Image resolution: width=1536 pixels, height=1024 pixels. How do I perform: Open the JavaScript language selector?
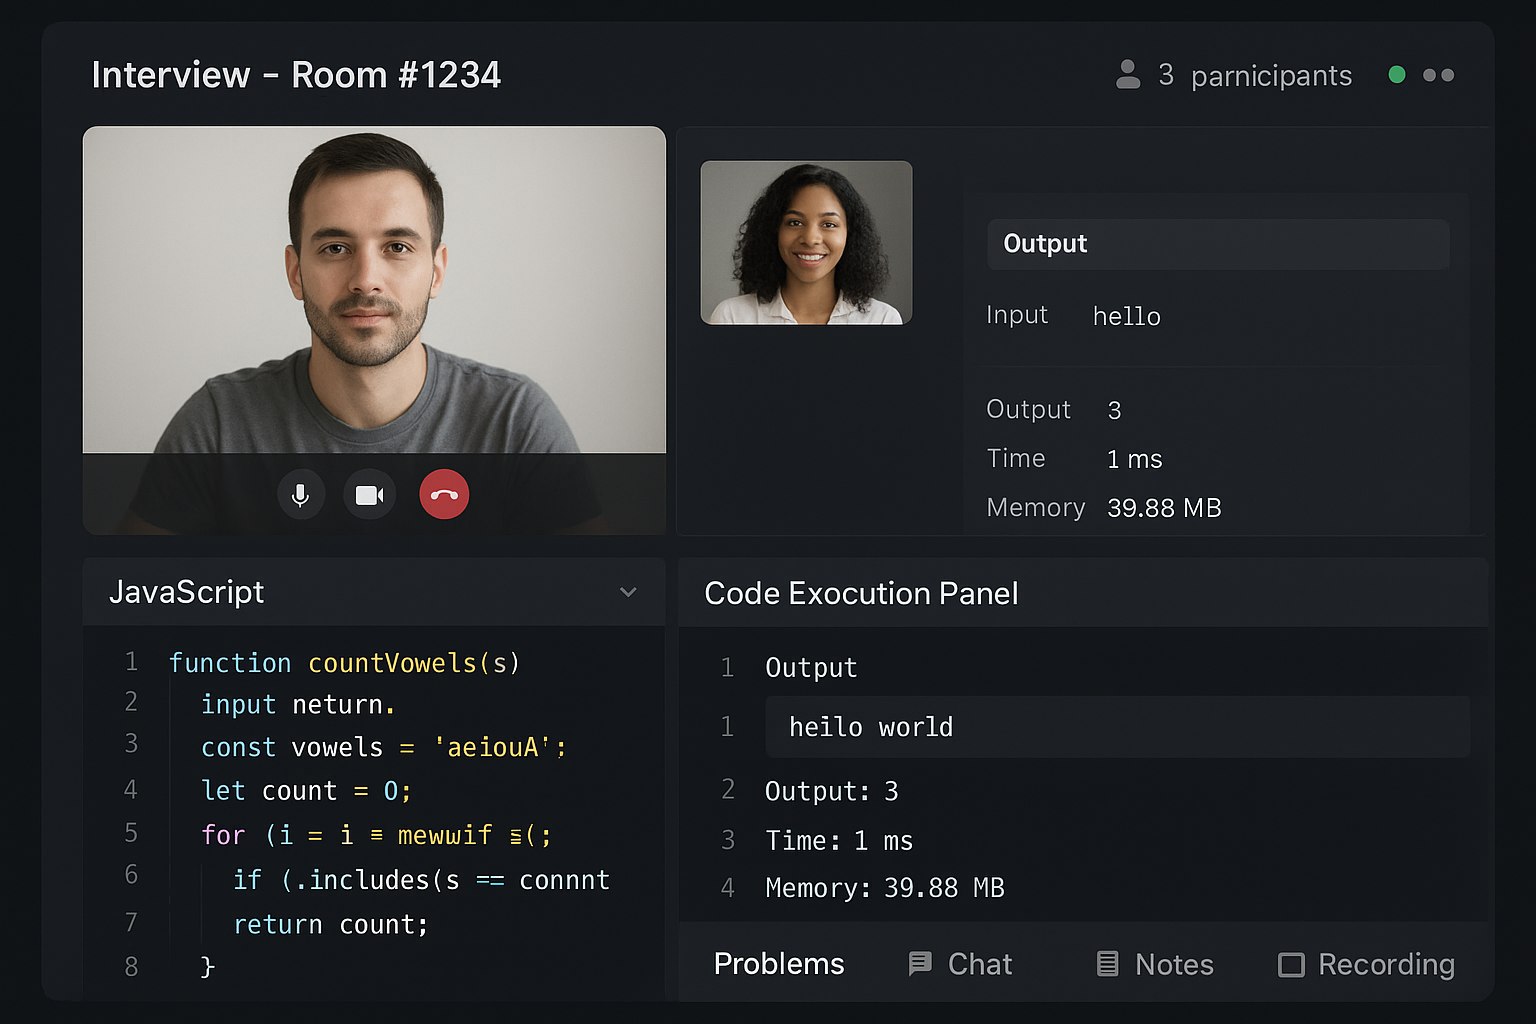(186, 592)
